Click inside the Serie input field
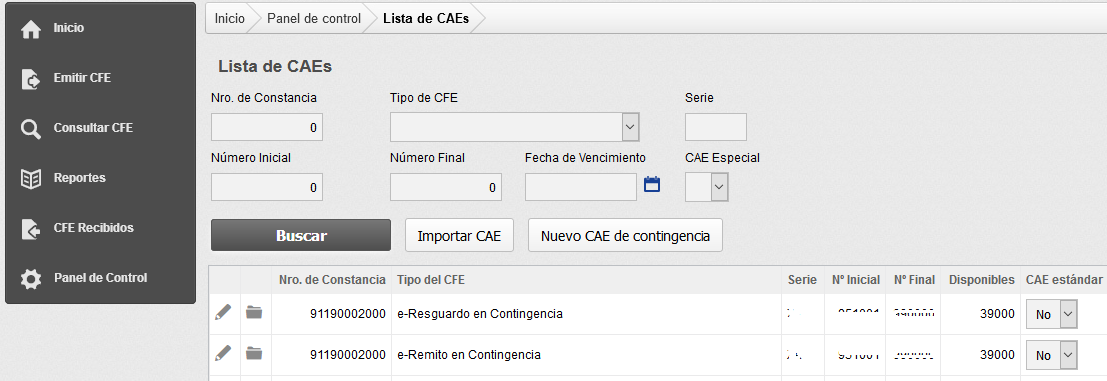Viewport: 1107px width, 381px height. point(716,127)
